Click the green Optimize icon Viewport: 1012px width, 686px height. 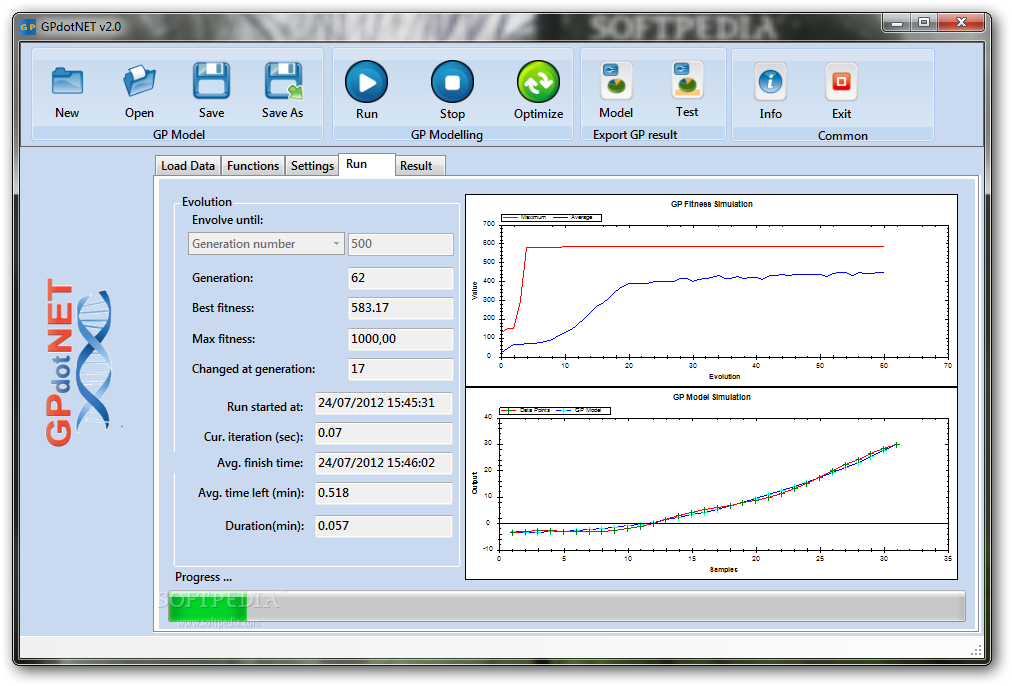click(x=538, y=82)
